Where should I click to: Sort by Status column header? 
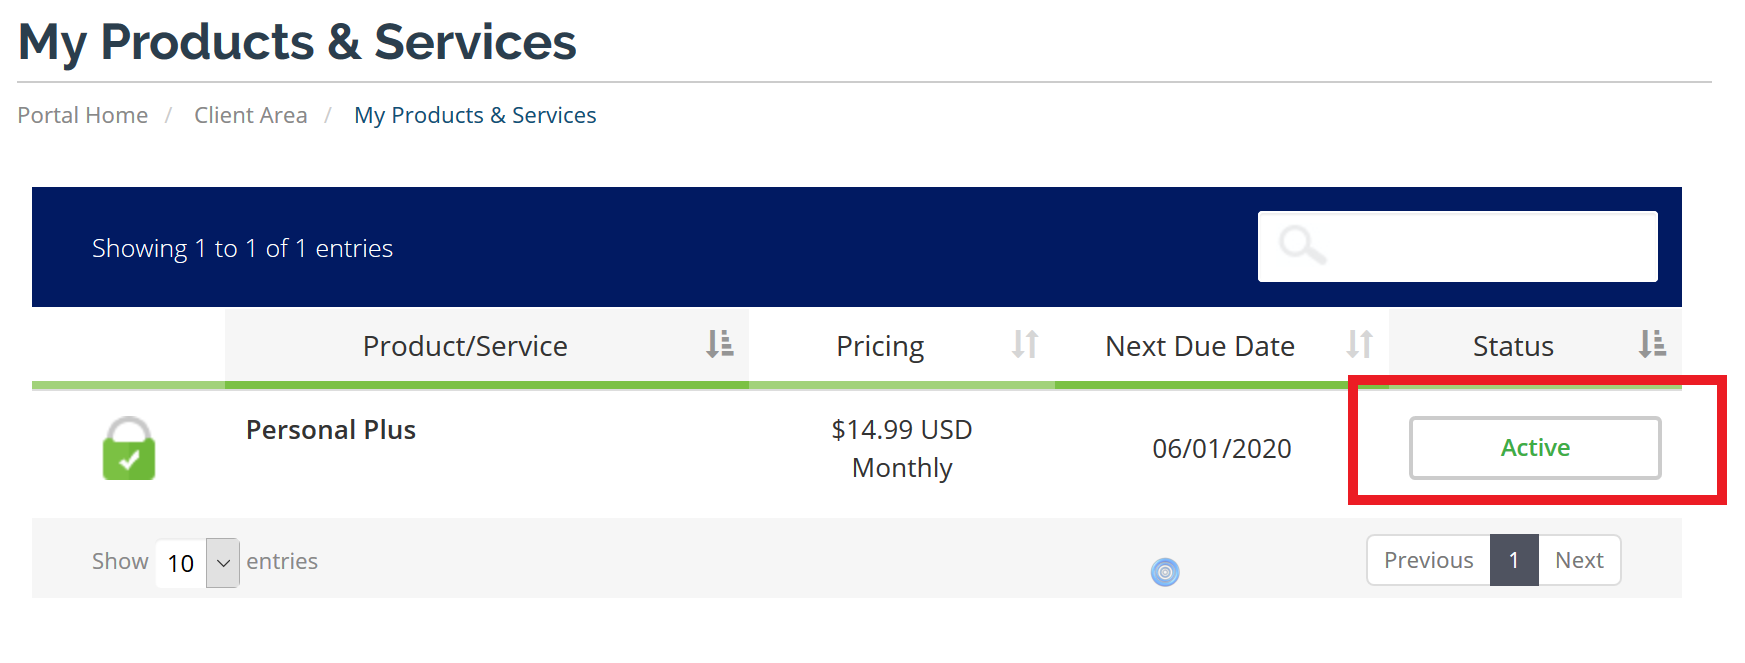pyautogui.click(x=1512, y=346)
